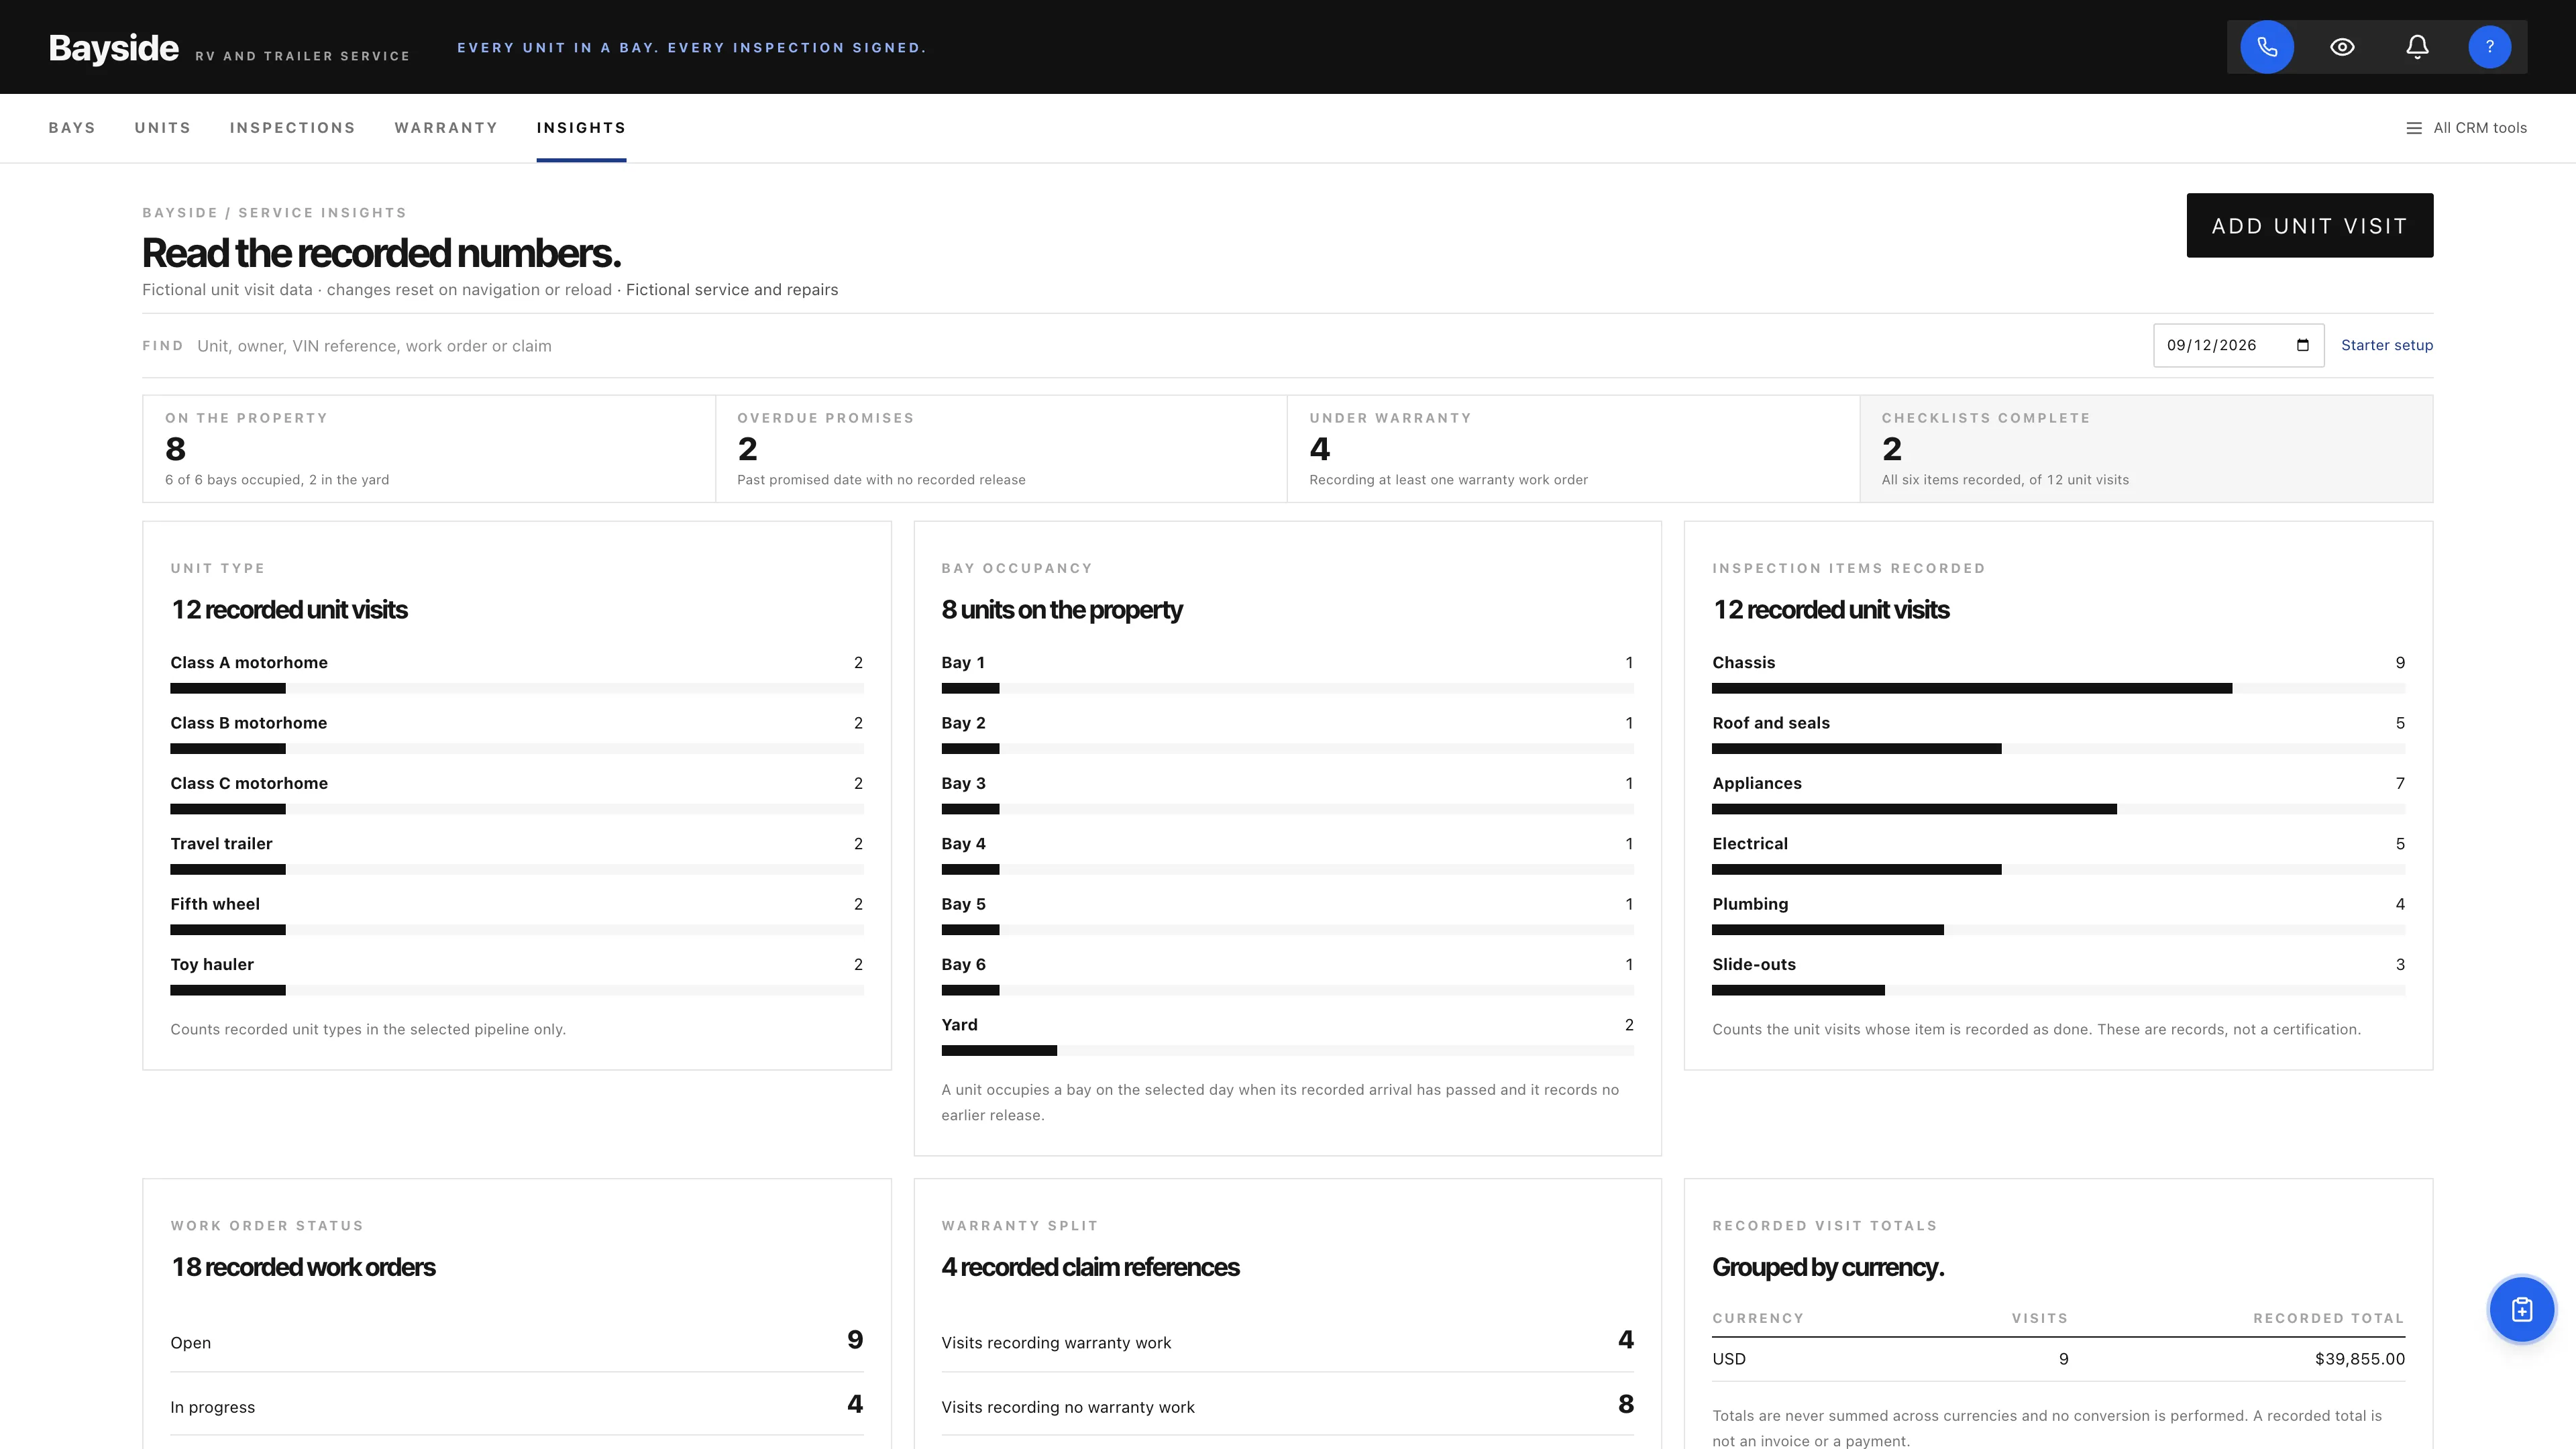Open notifications bell icon

click(x=2417, y=47)
